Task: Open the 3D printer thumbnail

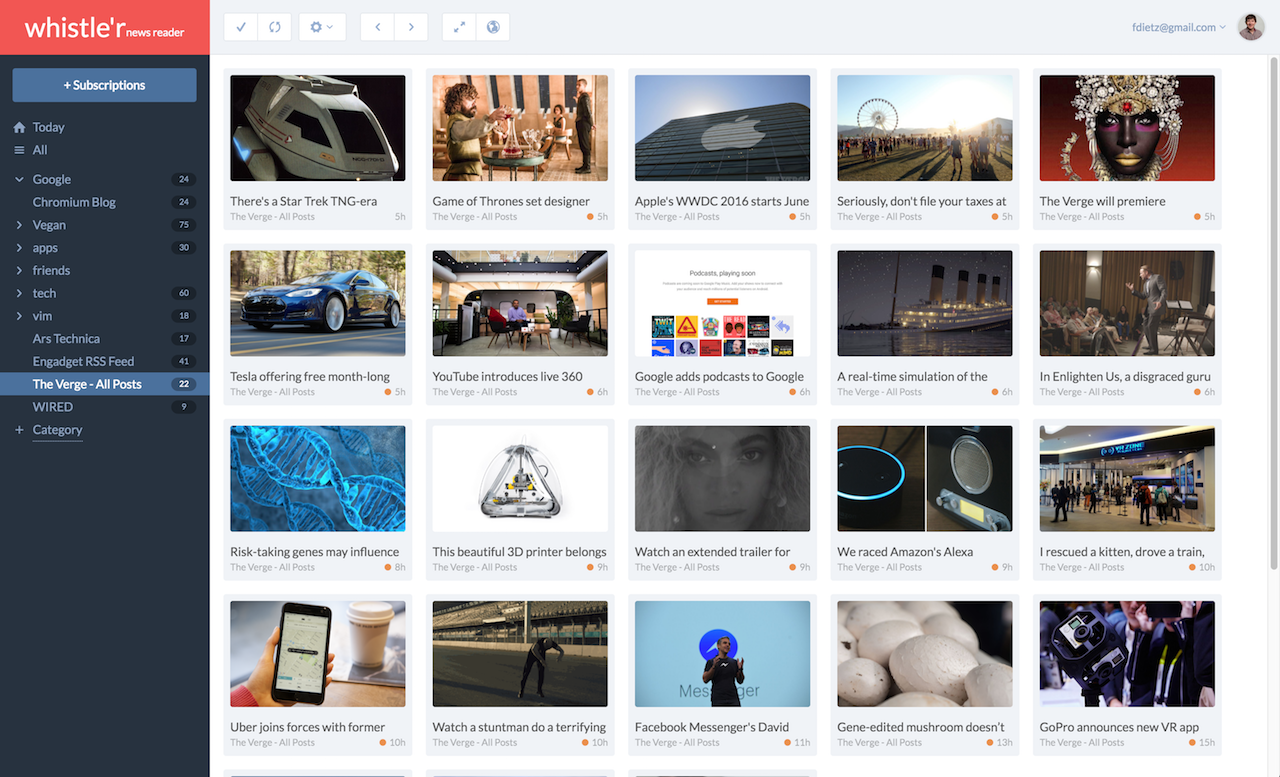Action: [520, 478]
